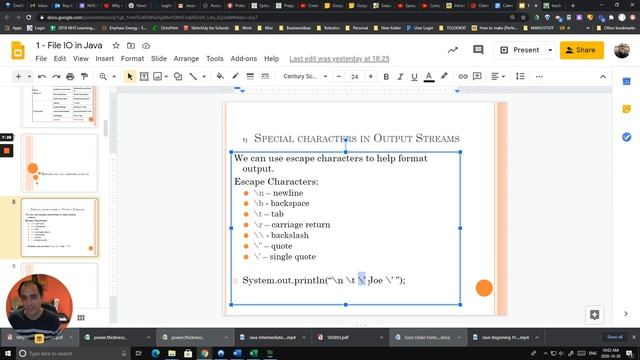This screenshot has height=360, width=640.
Task: Print the presentation with the printer icon
Action: click(70, 76)
